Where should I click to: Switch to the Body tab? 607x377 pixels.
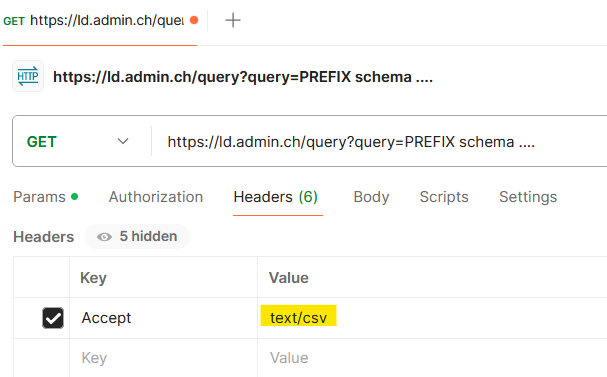(371, 197)
